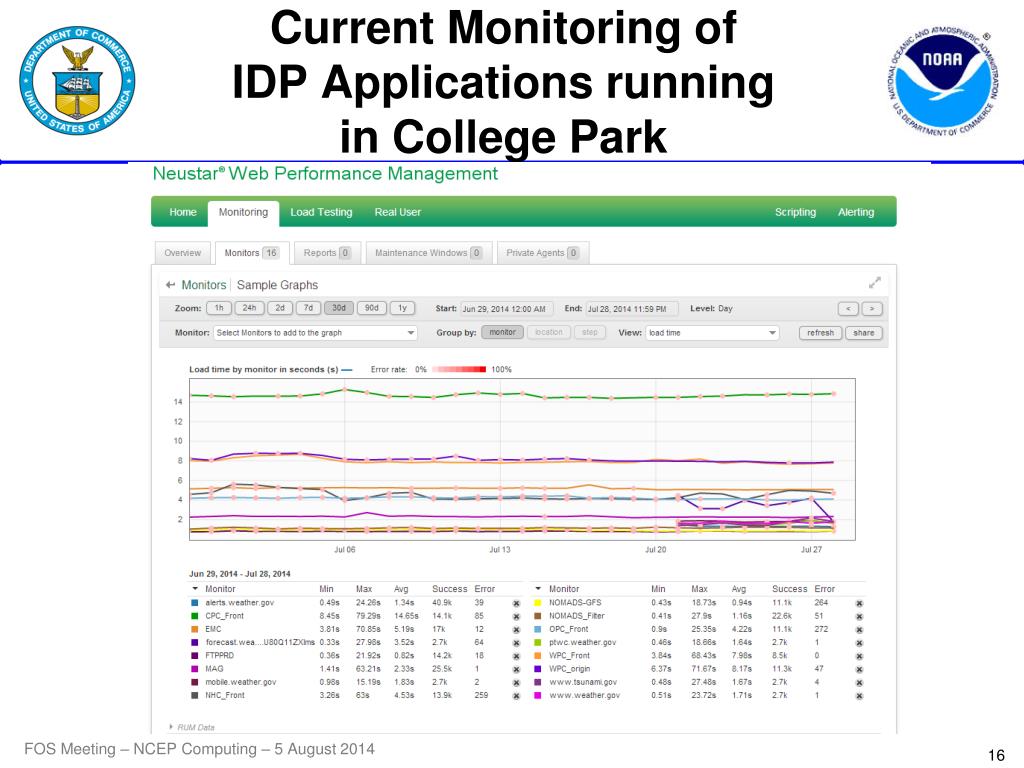1024x768 pixels.
Task: Remove WPC_origin monitor from graph
Action: [x=859, y=669]
